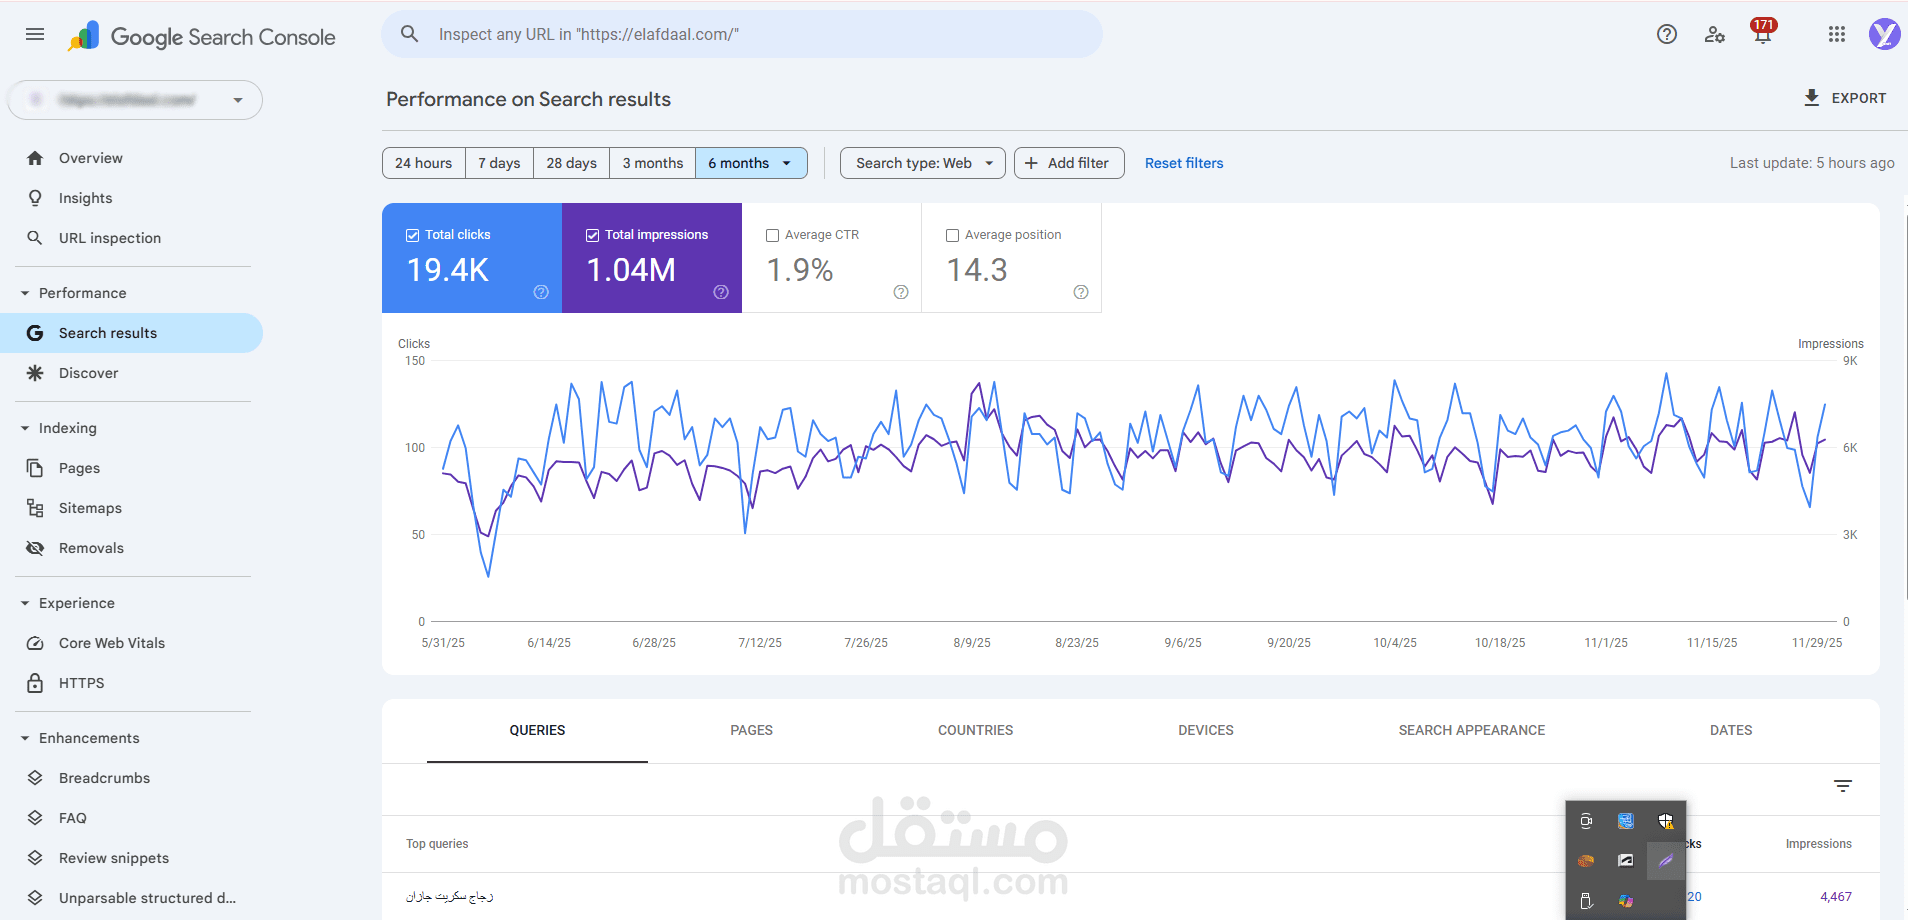1908x920 pixels.
Task: Open the account profile avatar
Action: coord(1884,34)
